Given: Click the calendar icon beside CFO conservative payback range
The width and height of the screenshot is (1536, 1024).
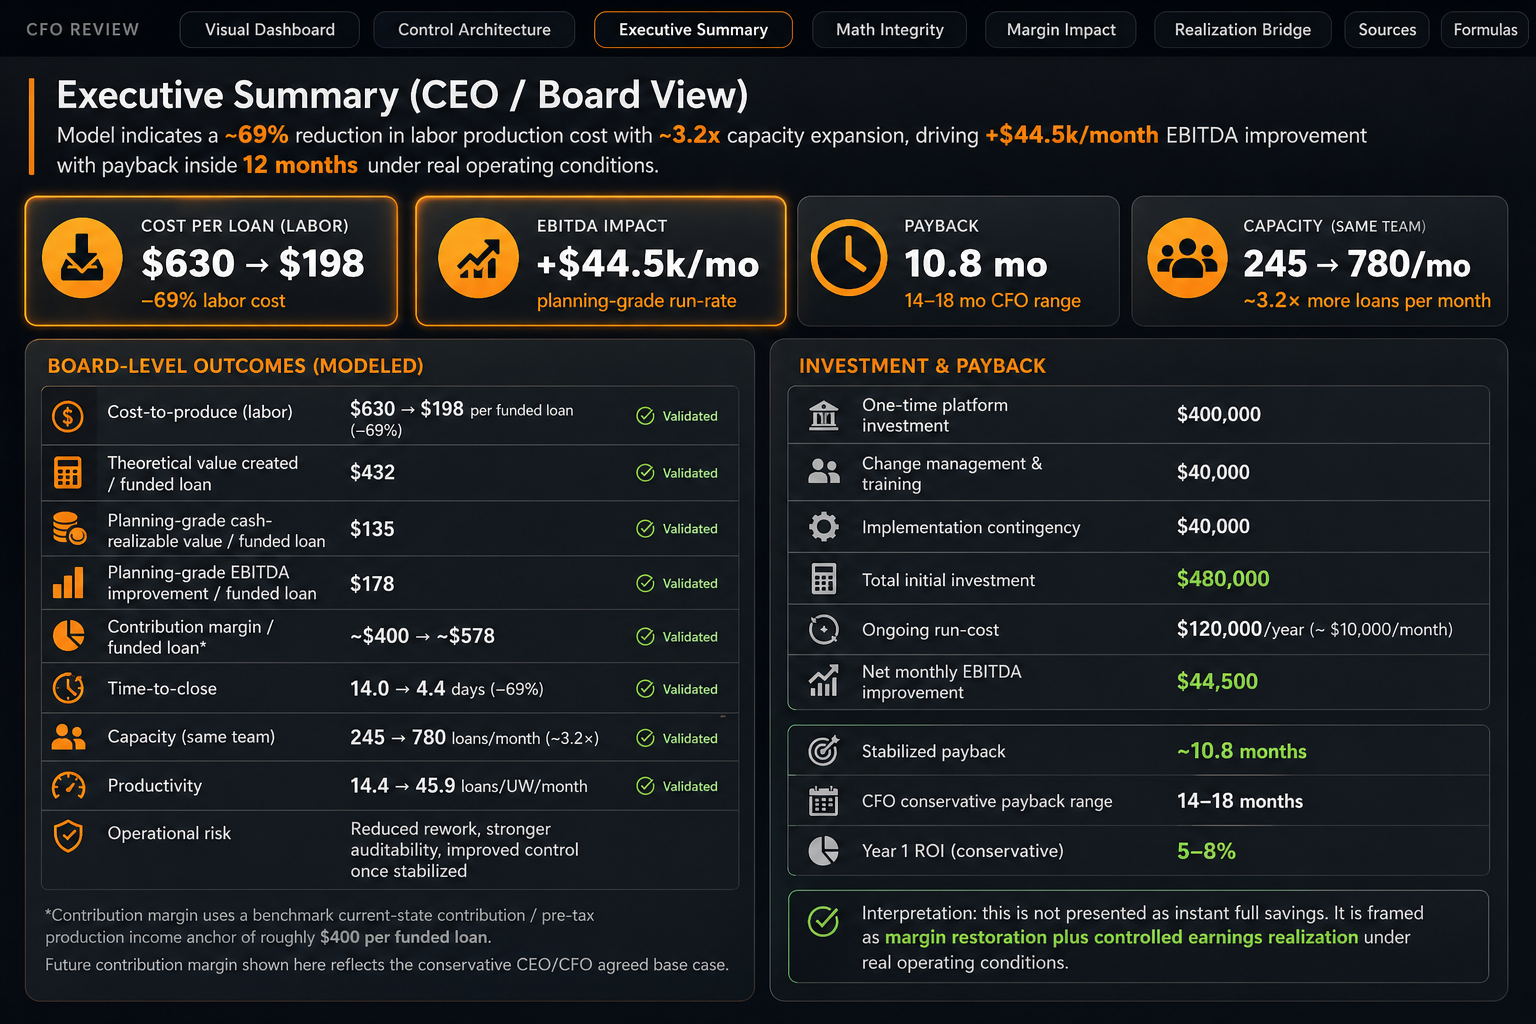Looking at the screenshot, I should [x=823, y=800].
